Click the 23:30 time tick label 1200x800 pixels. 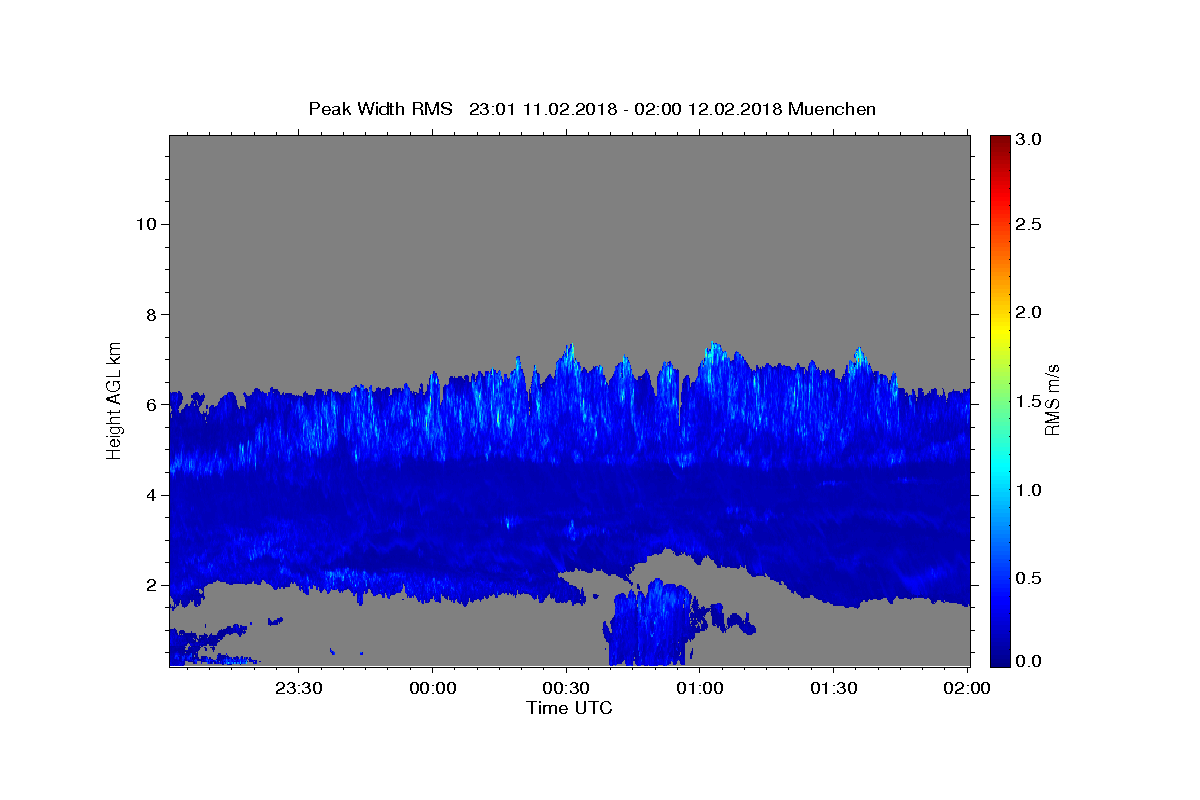(x=299, y=688)
